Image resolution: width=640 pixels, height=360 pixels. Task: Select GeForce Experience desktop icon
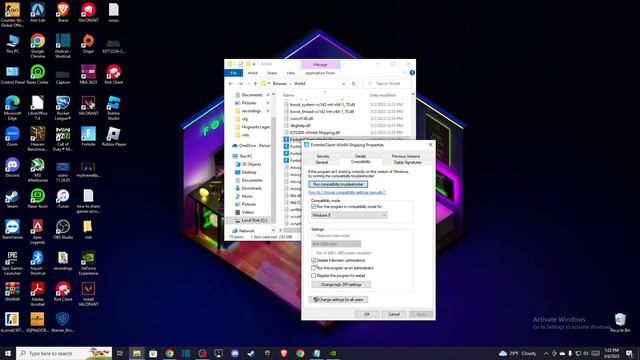pyautogui.click(x=88, y=263)
